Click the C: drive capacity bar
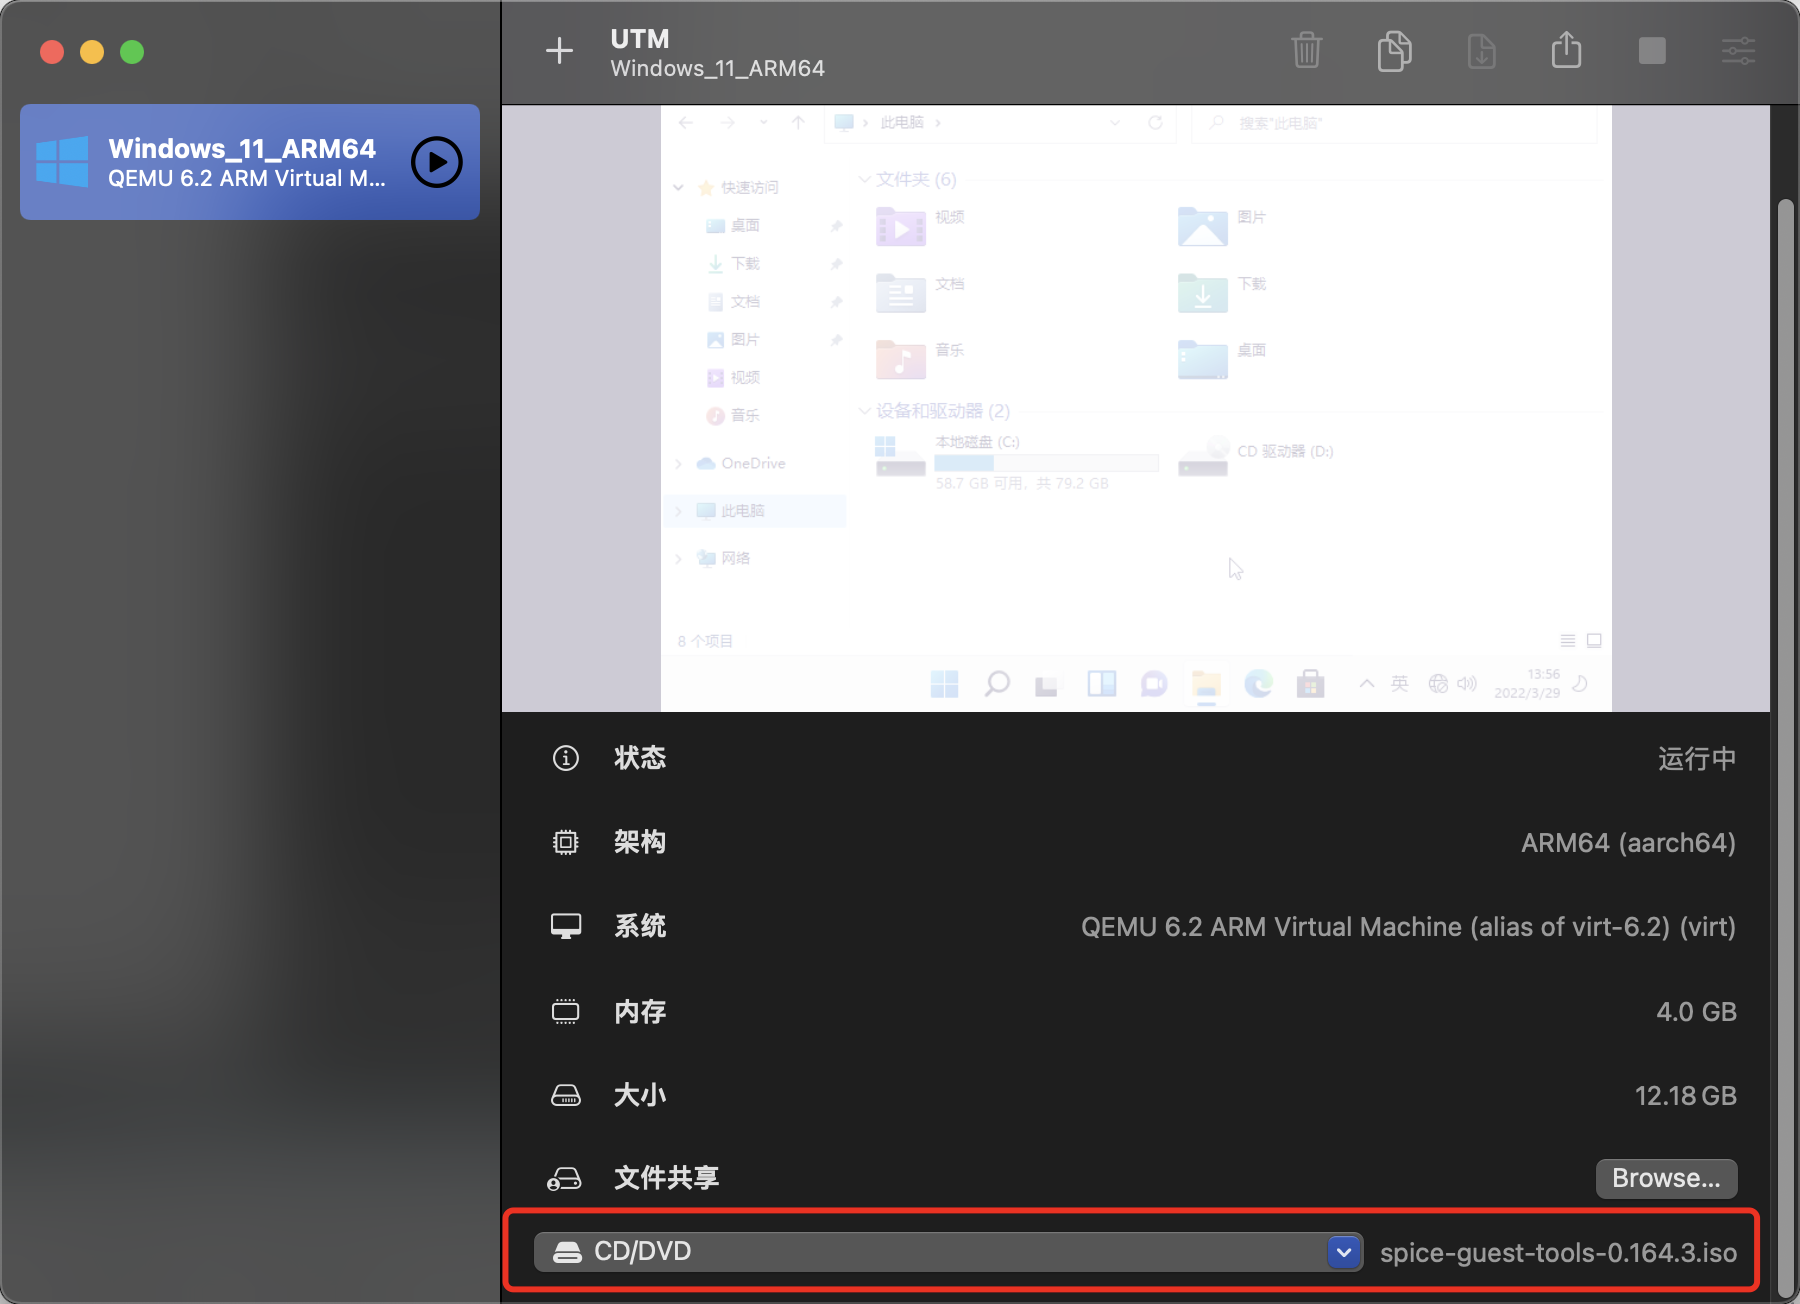1800x1304 pixels. click(x=1046, y=463)
